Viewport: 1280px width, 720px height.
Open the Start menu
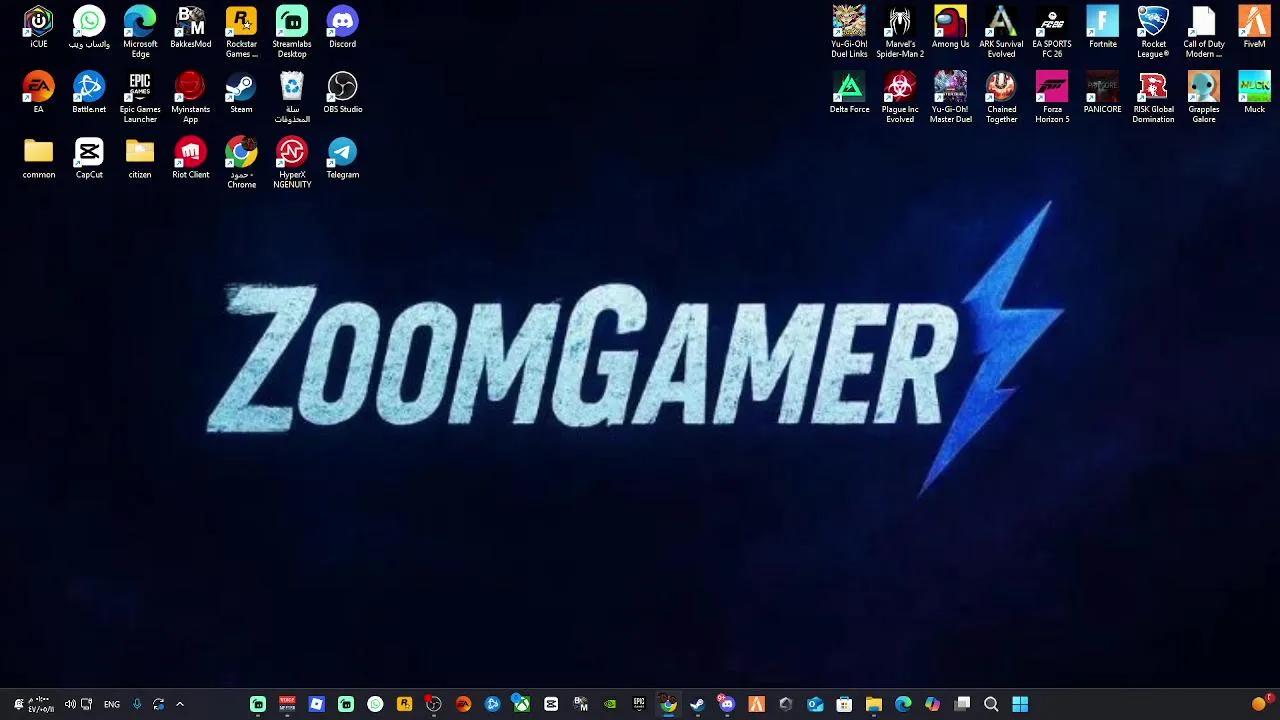[x=1021, y=704]
